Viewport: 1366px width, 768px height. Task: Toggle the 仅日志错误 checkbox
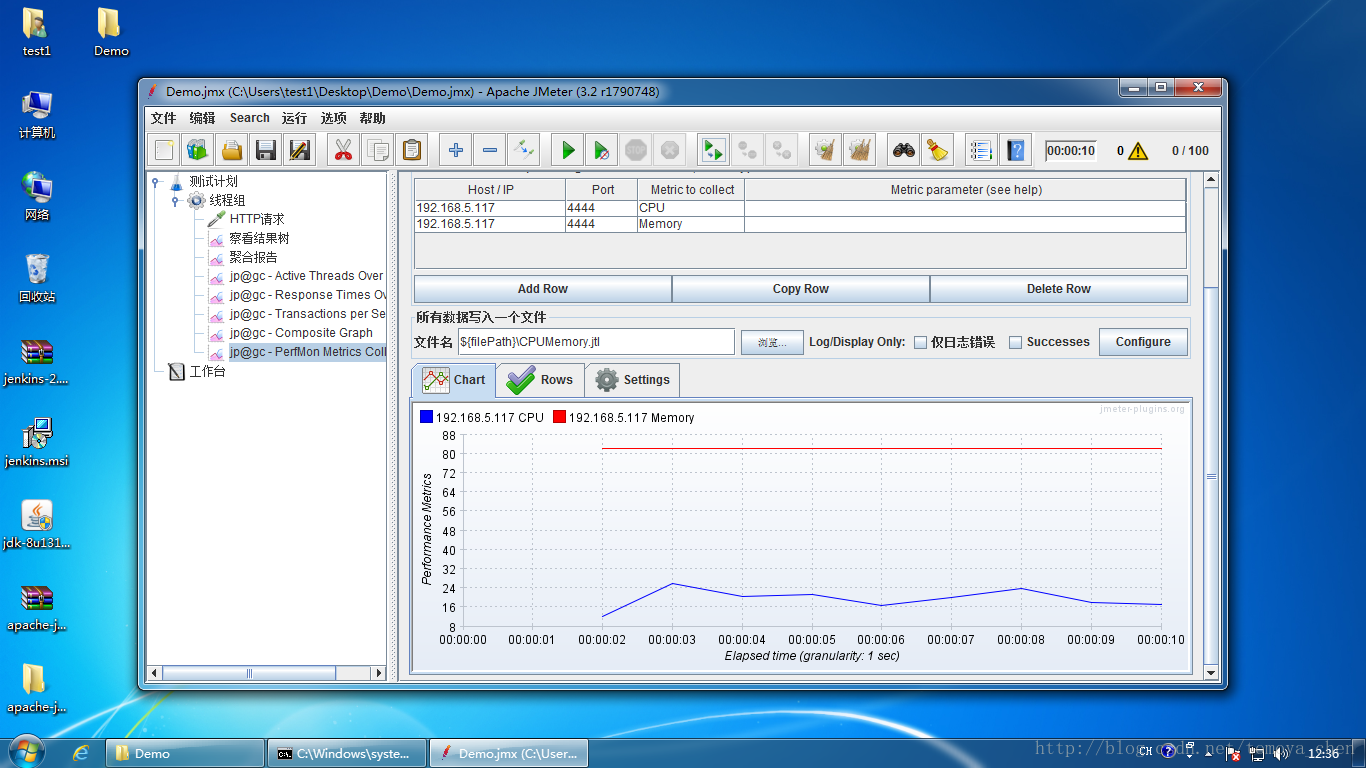(x=920, y=342)
